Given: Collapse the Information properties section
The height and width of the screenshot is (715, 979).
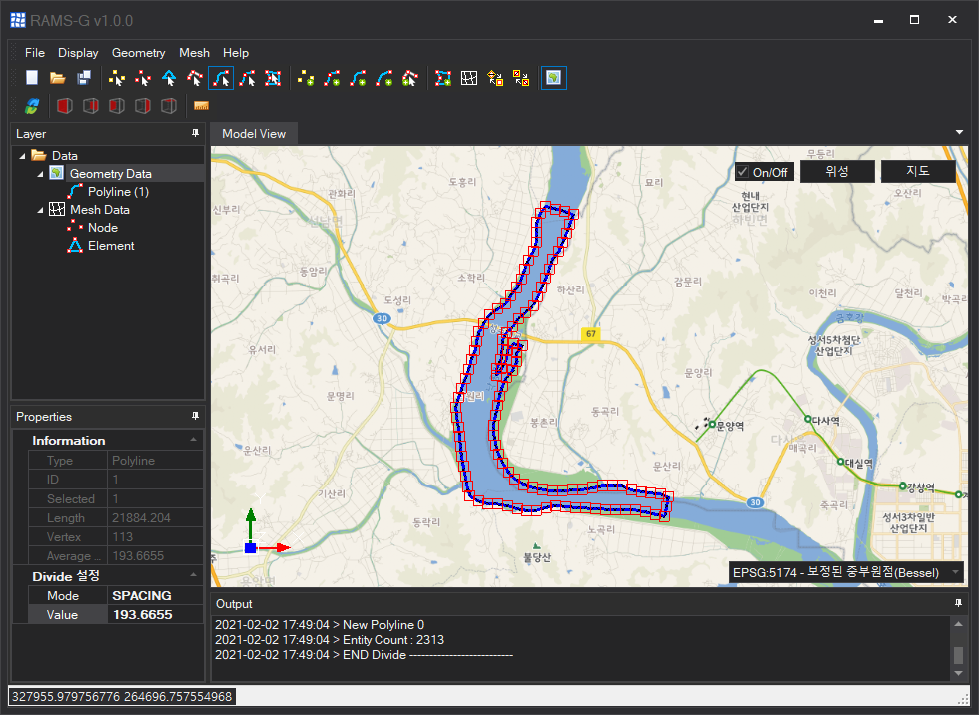Looking at the screenshot, I should (x=192, y=440).
